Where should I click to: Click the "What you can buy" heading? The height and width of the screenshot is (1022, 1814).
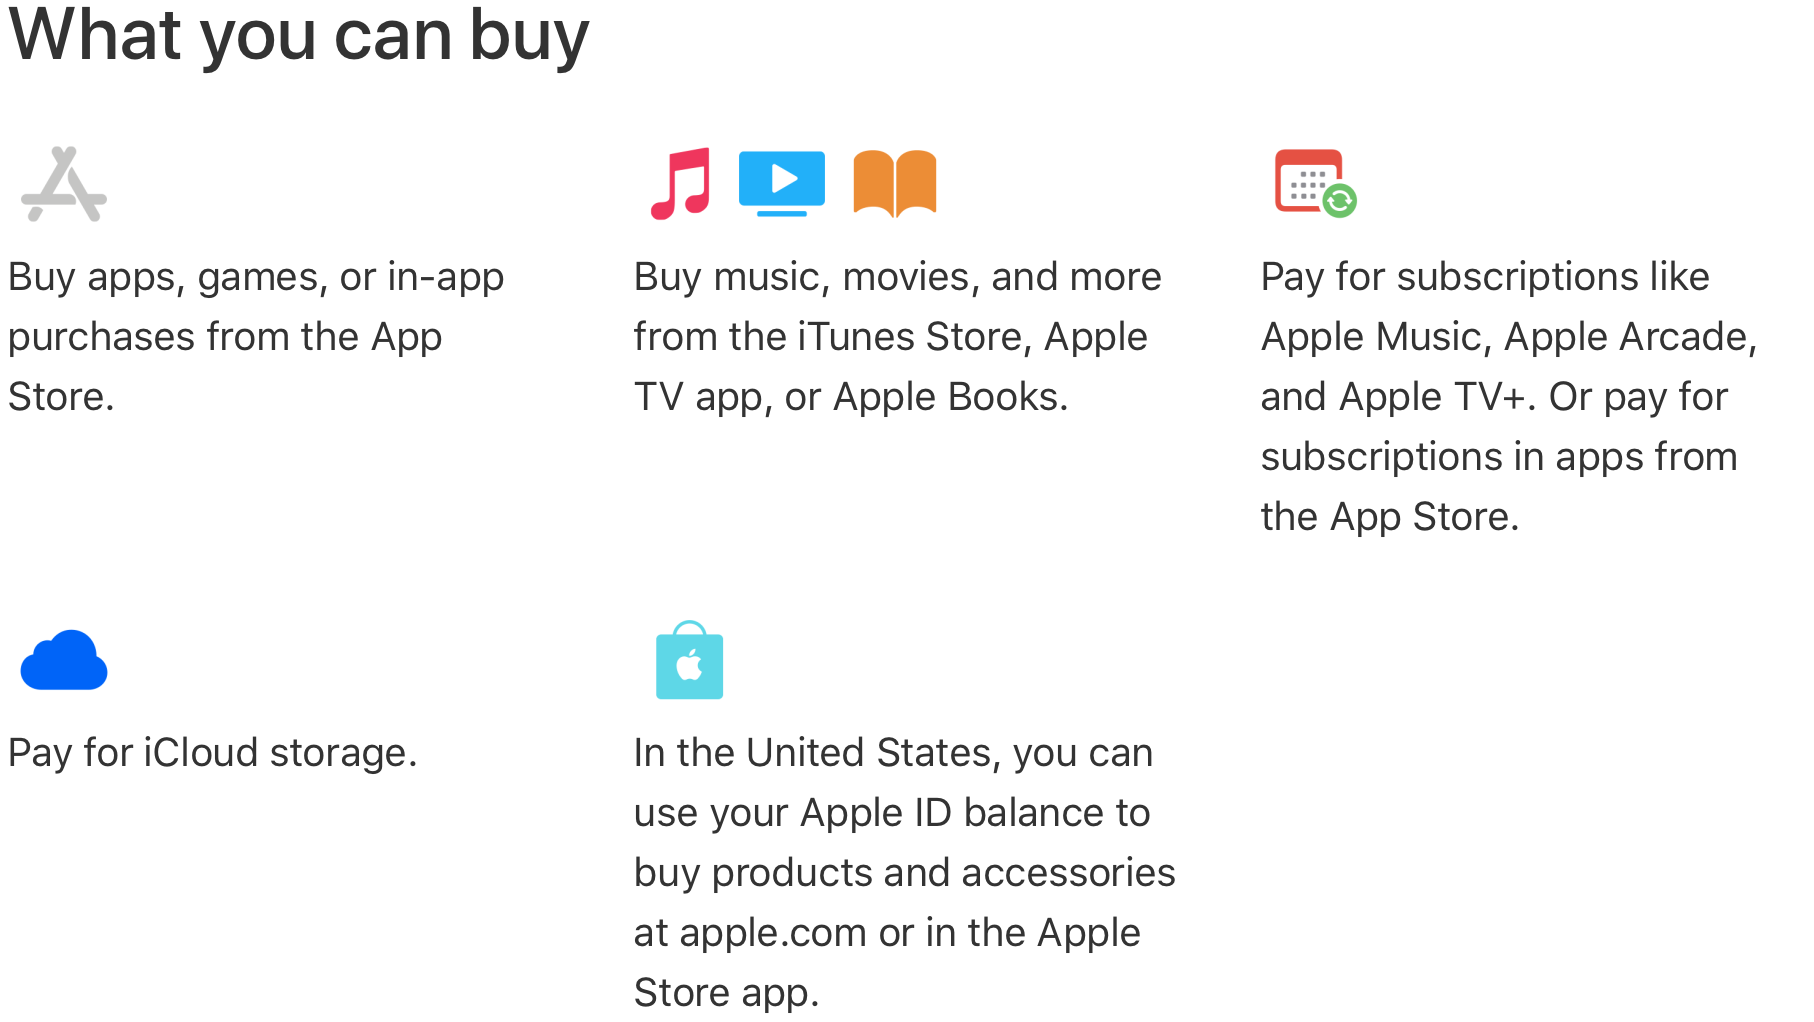299,36
